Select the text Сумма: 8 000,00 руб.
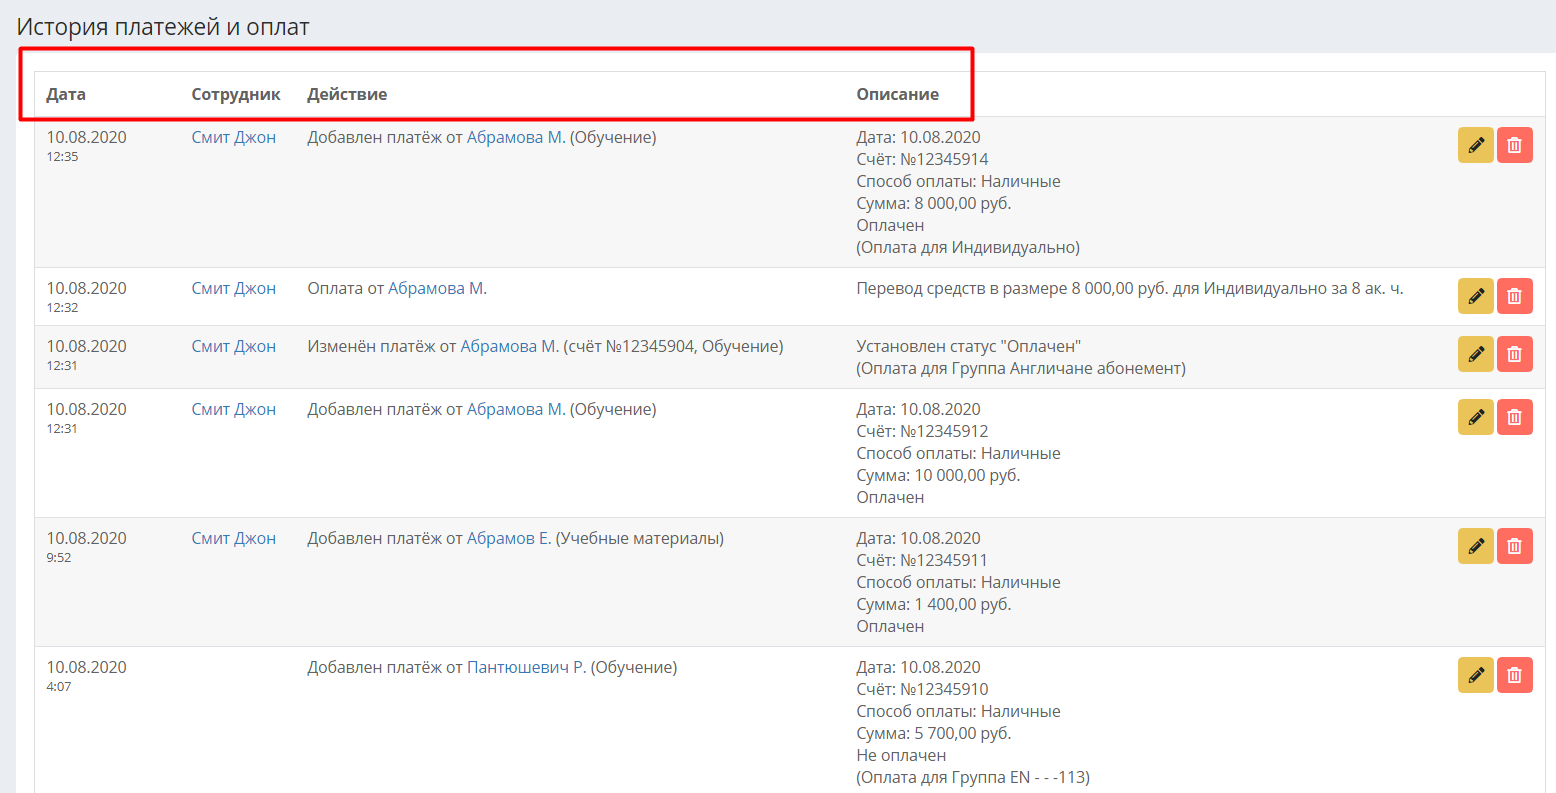The height and width of the screenshot is (793, 1556). click(x=934, y=204)
